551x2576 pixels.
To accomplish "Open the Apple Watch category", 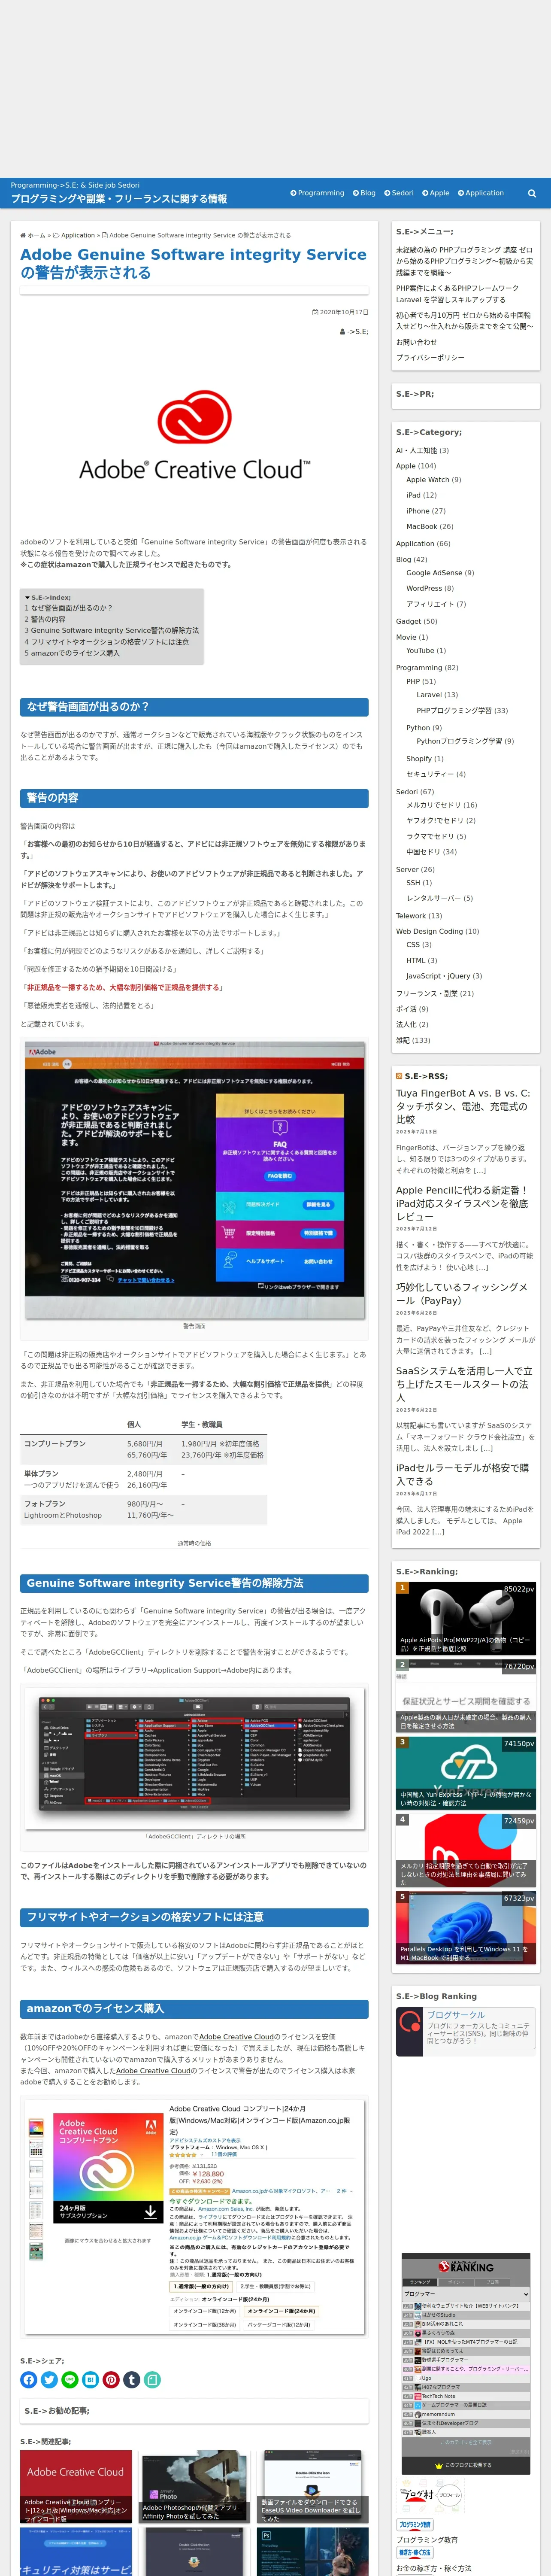I will click(x=428, y=480).
